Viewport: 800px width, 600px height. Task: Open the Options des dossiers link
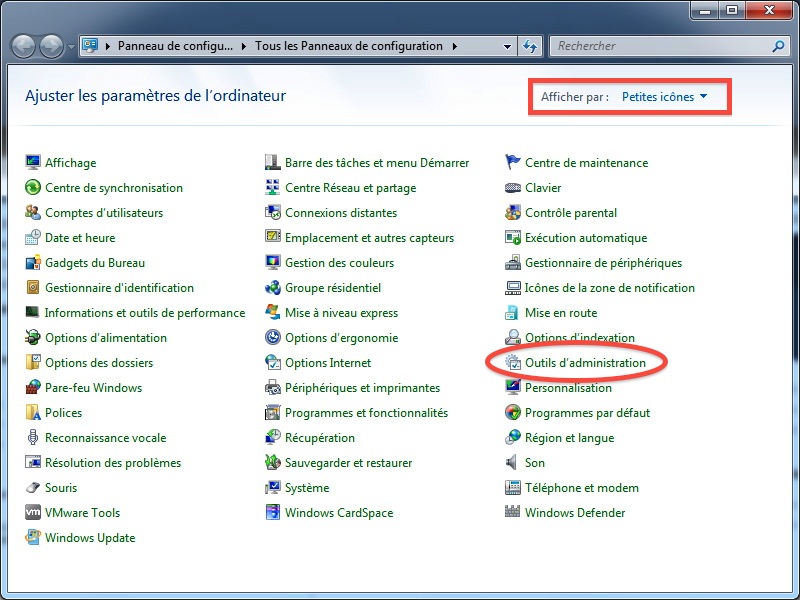pos(99,362)
